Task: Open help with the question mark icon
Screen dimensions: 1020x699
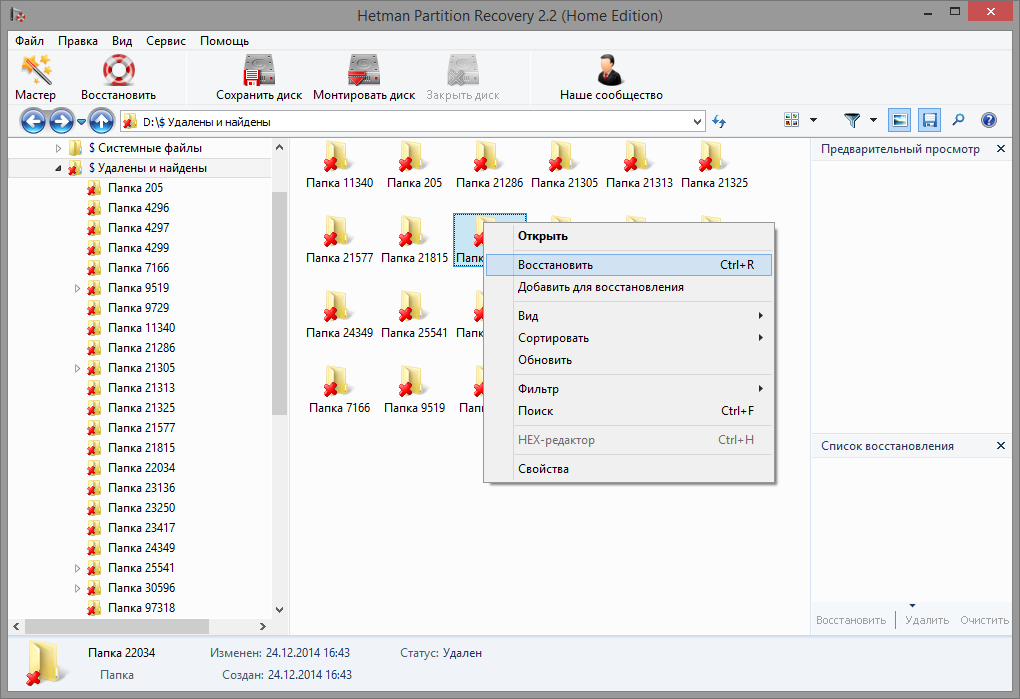Action: [x=989, y=120]
